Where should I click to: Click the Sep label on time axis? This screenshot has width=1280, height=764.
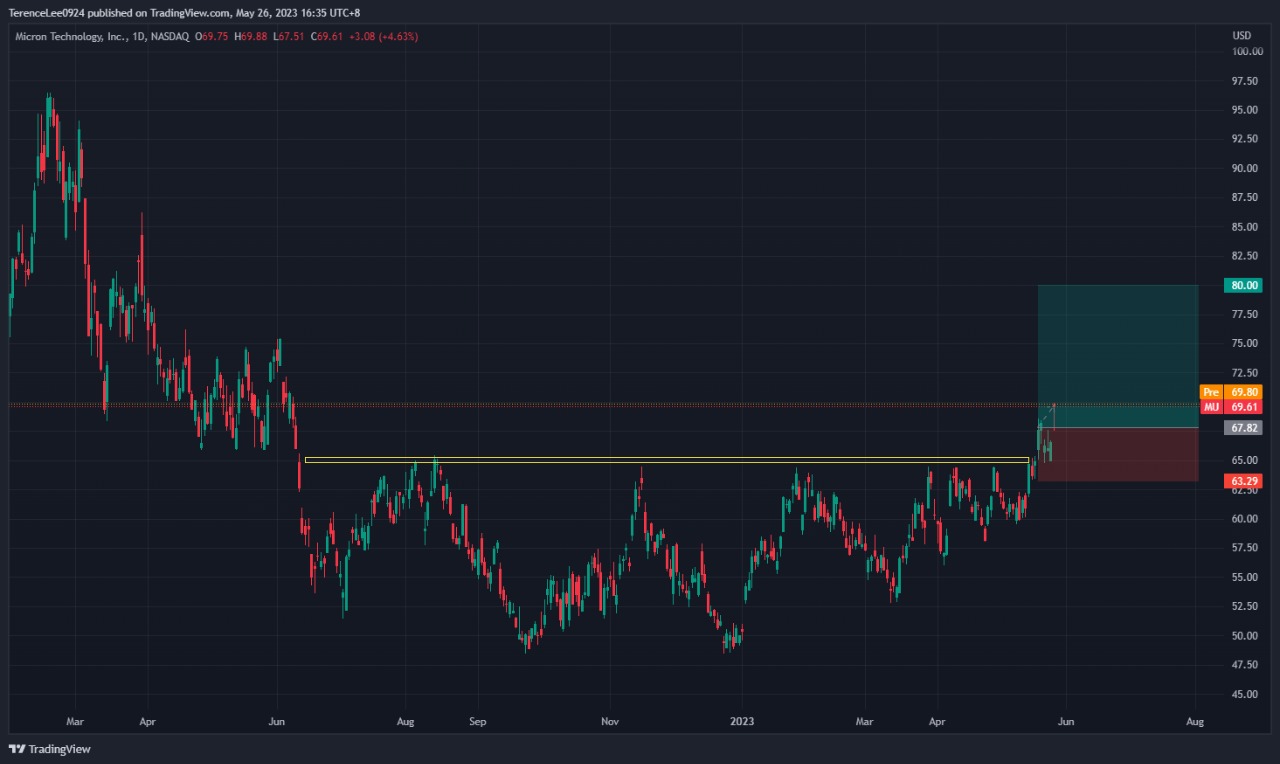coord(477,720)
